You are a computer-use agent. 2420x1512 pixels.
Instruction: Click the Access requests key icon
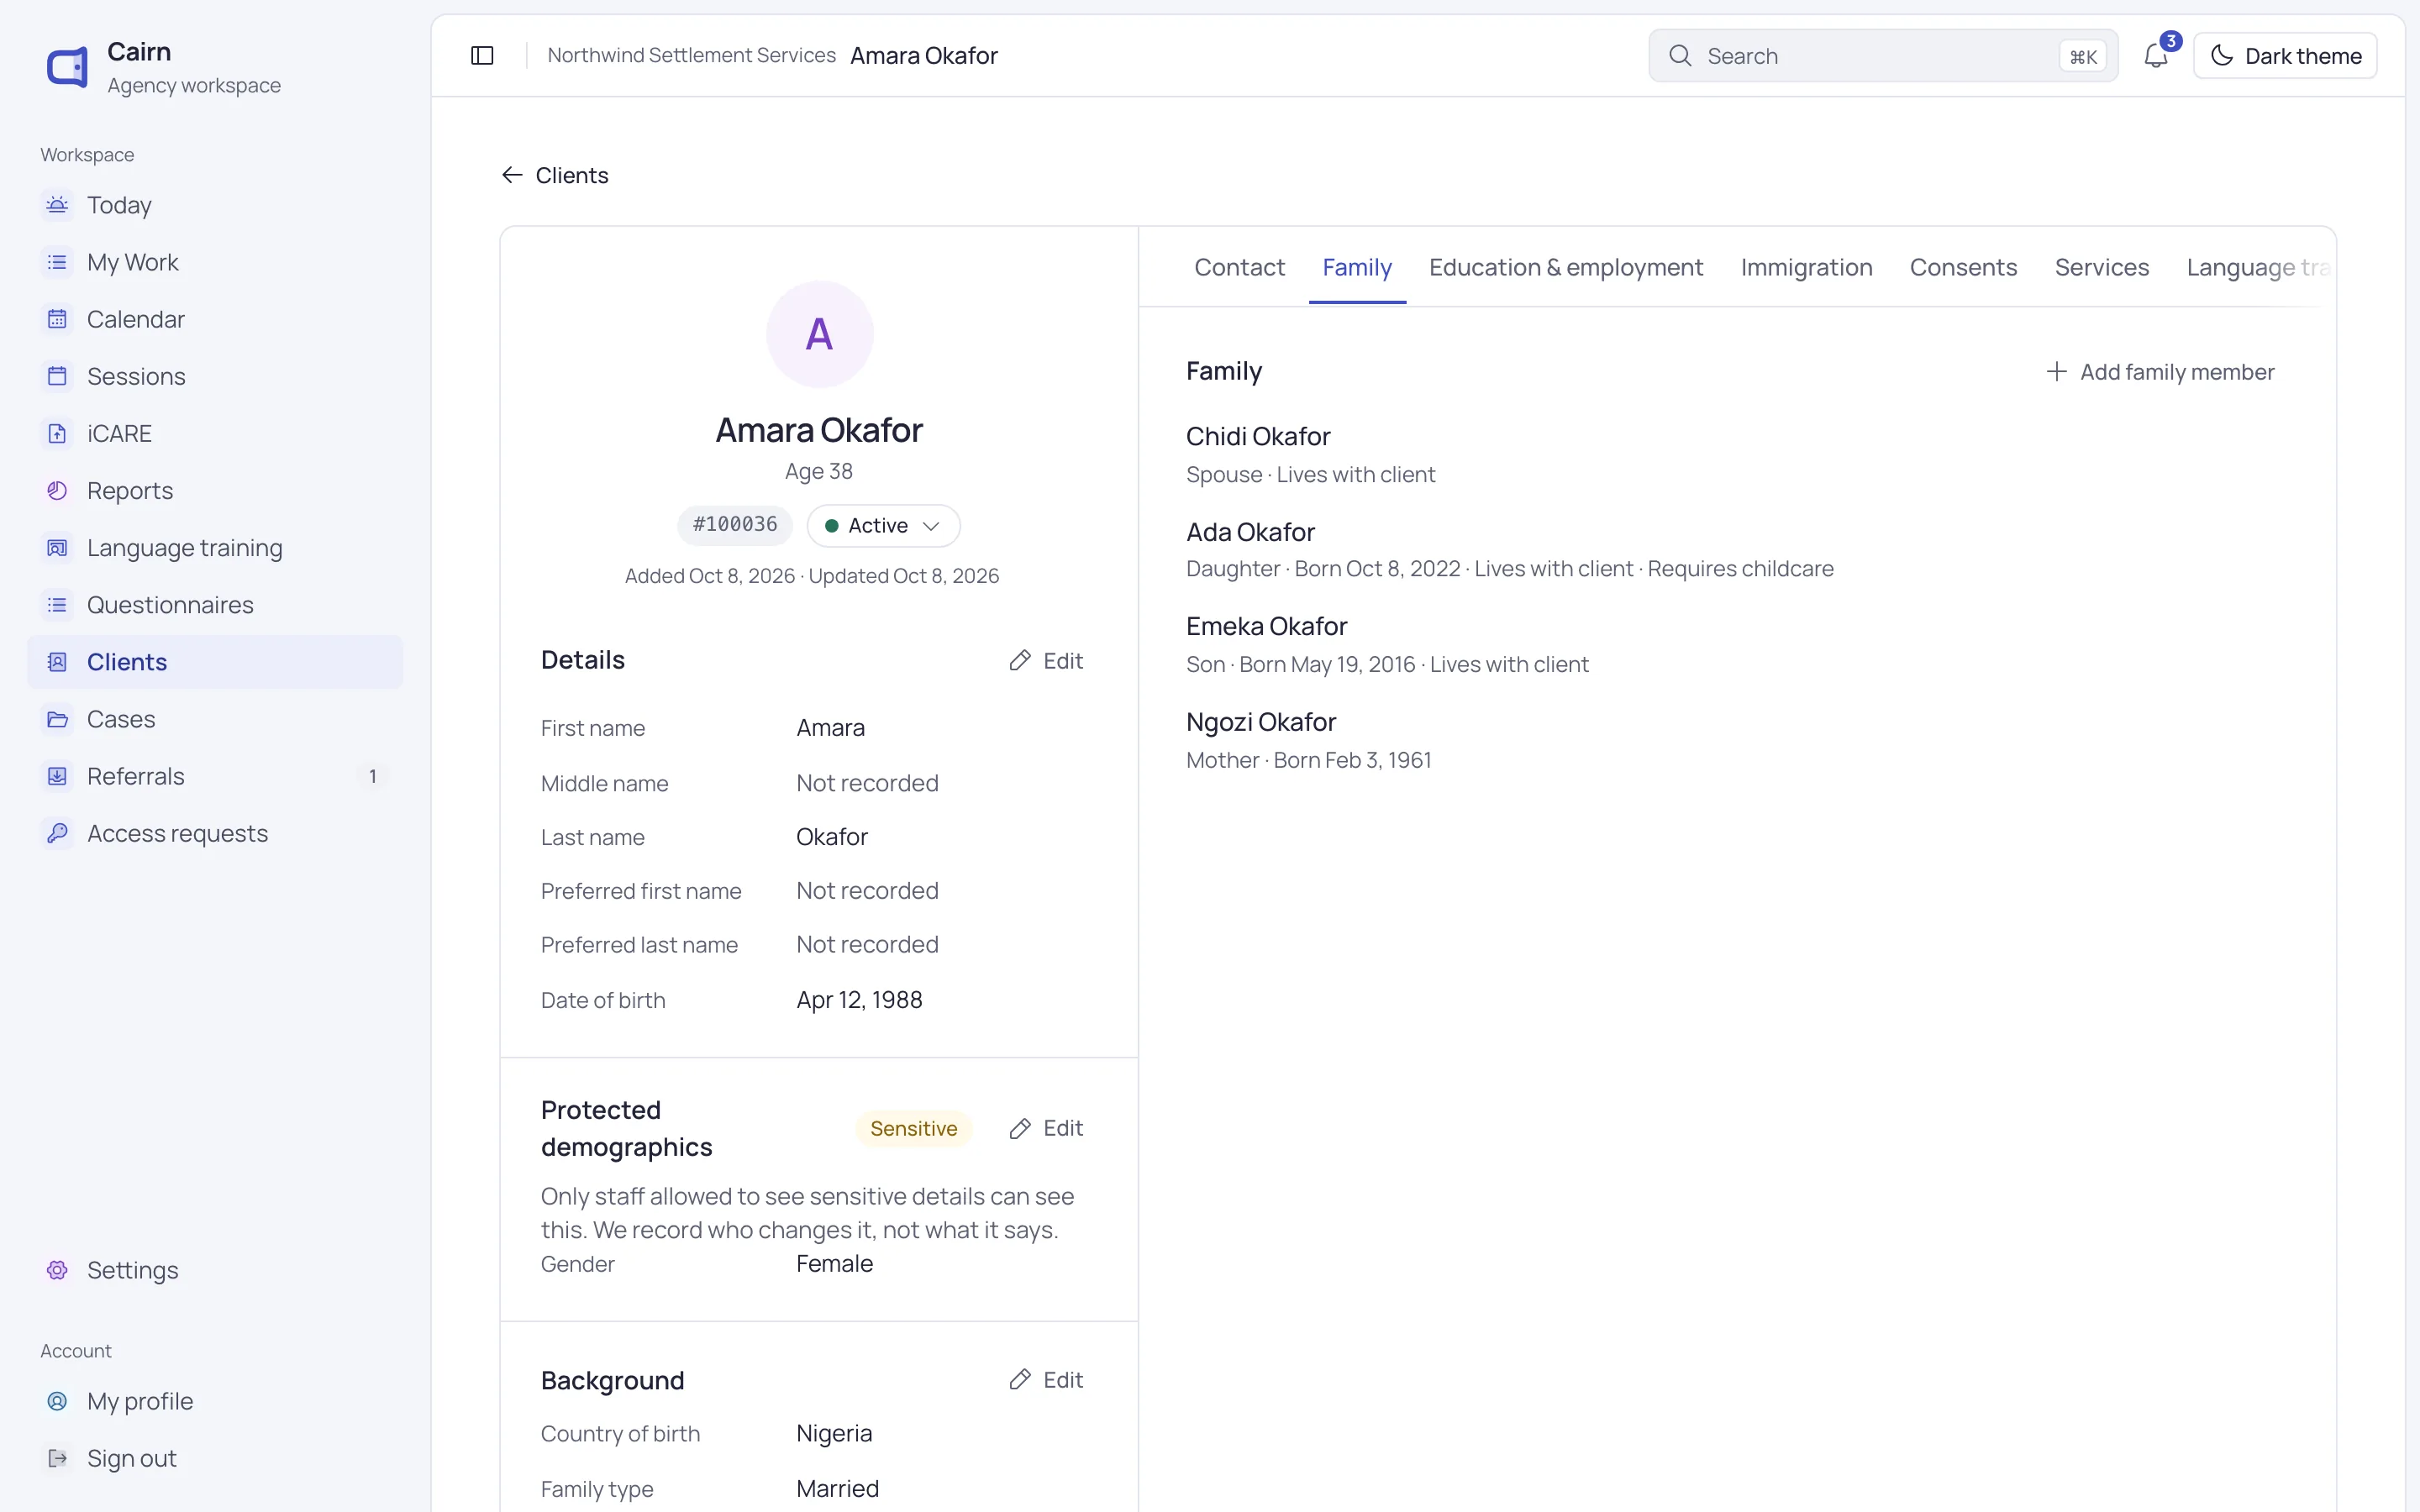[x=57, y=833]
